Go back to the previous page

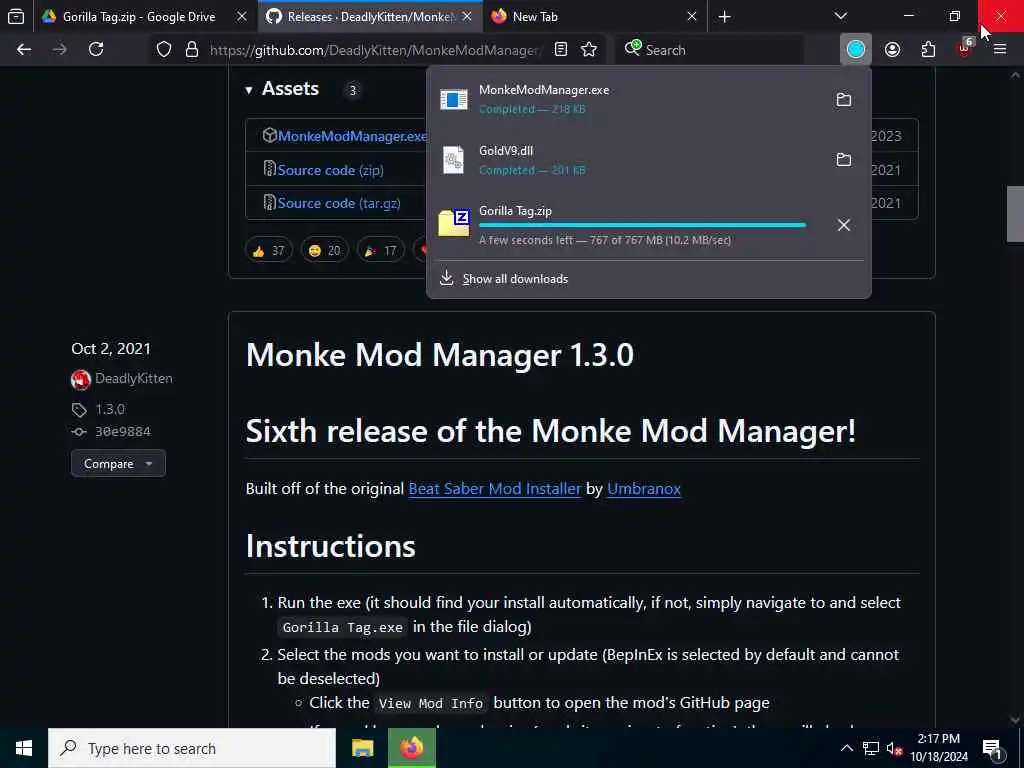click(x=24, y=50)
